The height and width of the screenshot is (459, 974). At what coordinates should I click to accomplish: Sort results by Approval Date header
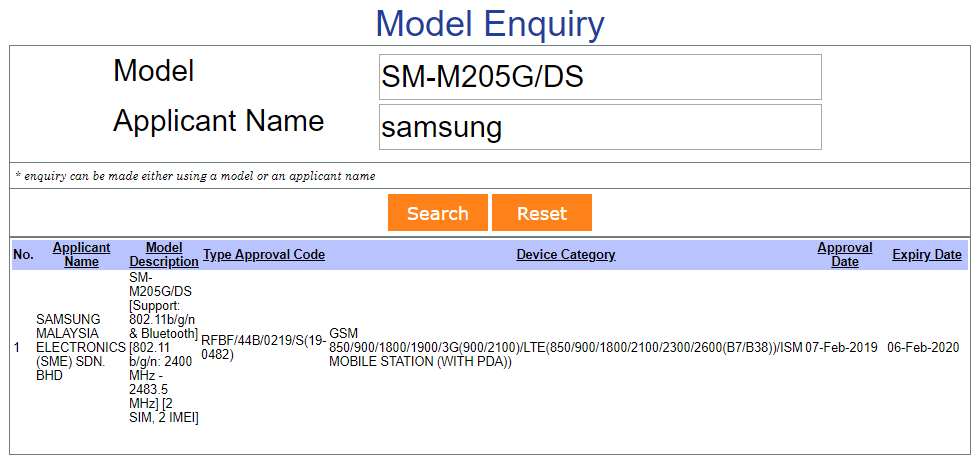point(844,255)
